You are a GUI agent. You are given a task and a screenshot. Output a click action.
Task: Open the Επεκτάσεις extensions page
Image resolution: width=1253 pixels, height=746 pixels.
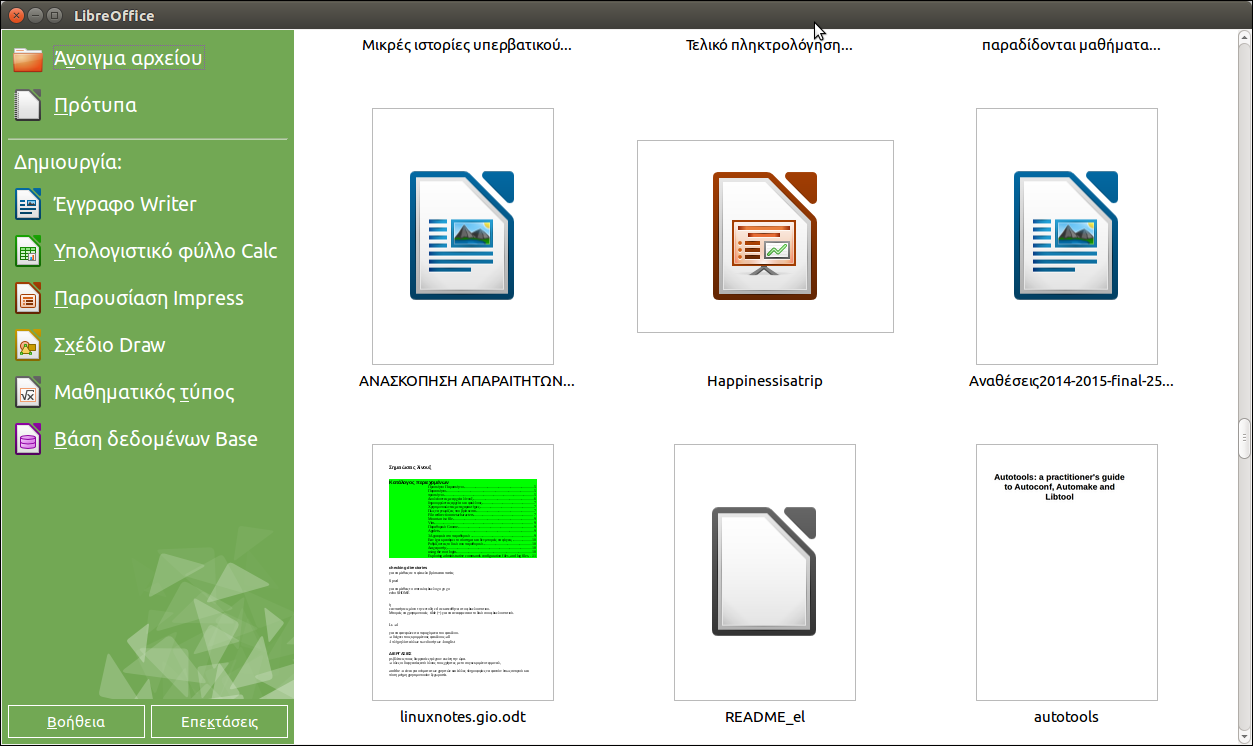click(219, 720)
